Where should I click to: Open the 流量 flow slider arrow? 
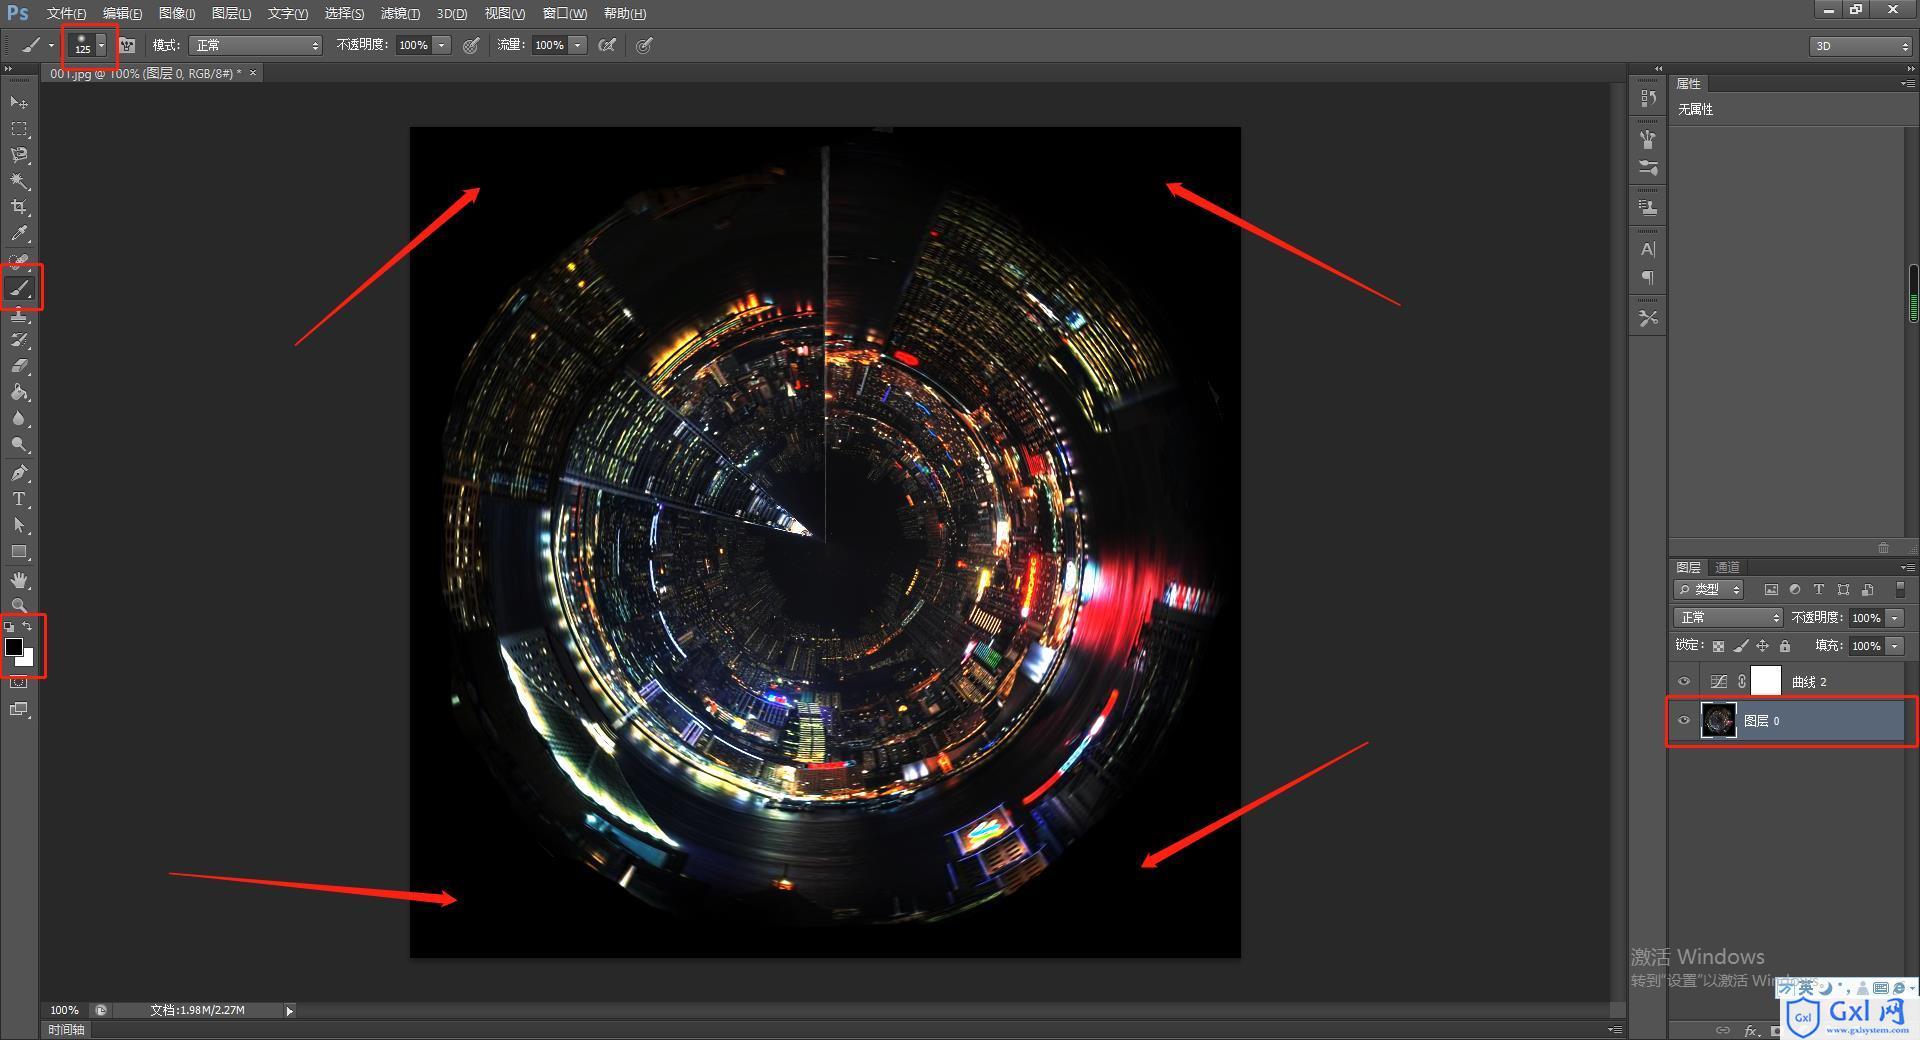coord(577,45)
